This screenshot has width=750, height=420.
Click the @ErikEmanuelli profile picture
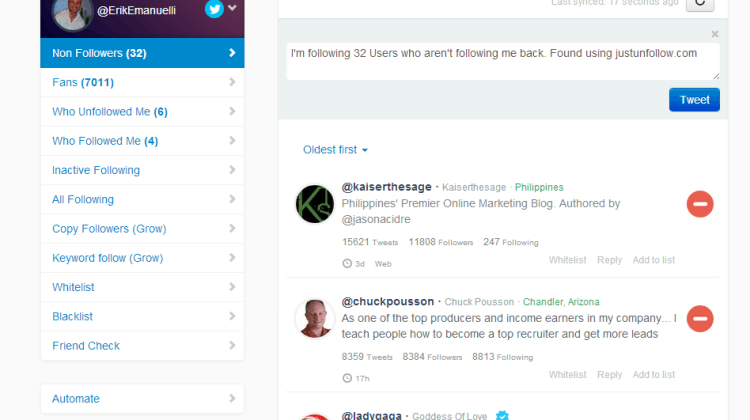click(72, 13)
